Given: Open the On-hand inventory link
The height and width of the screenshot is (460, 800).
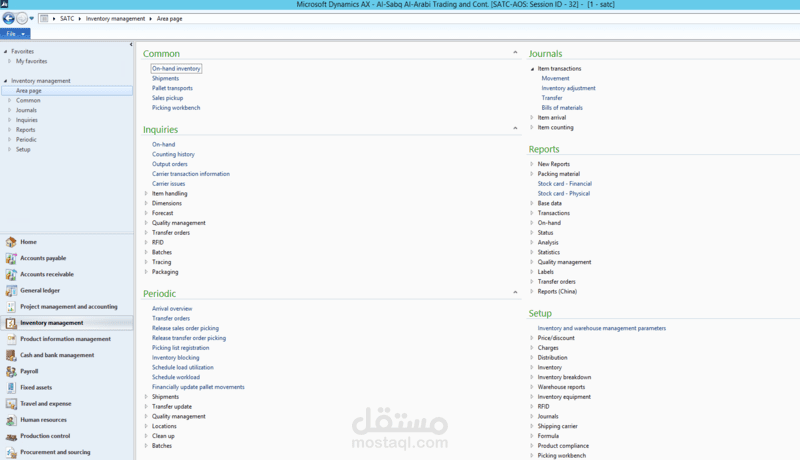Looking at the screenshot, I should (x=176, y=68).
